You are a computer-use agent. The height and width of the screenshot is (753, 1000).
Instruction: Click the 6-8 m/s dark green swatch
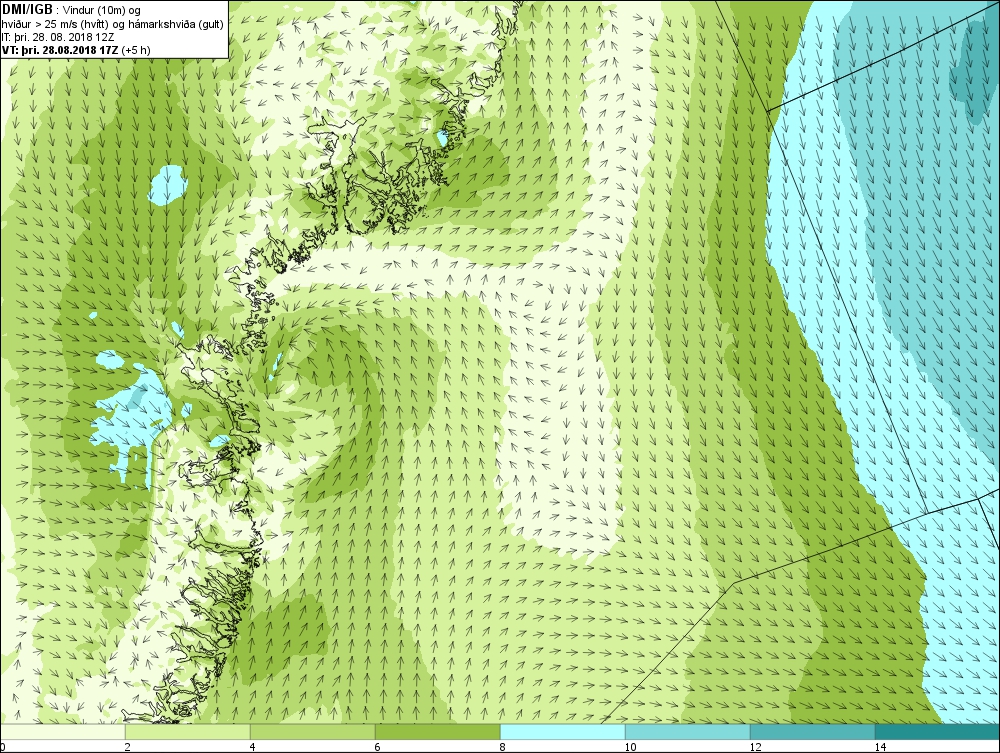(x=438, y=731)
